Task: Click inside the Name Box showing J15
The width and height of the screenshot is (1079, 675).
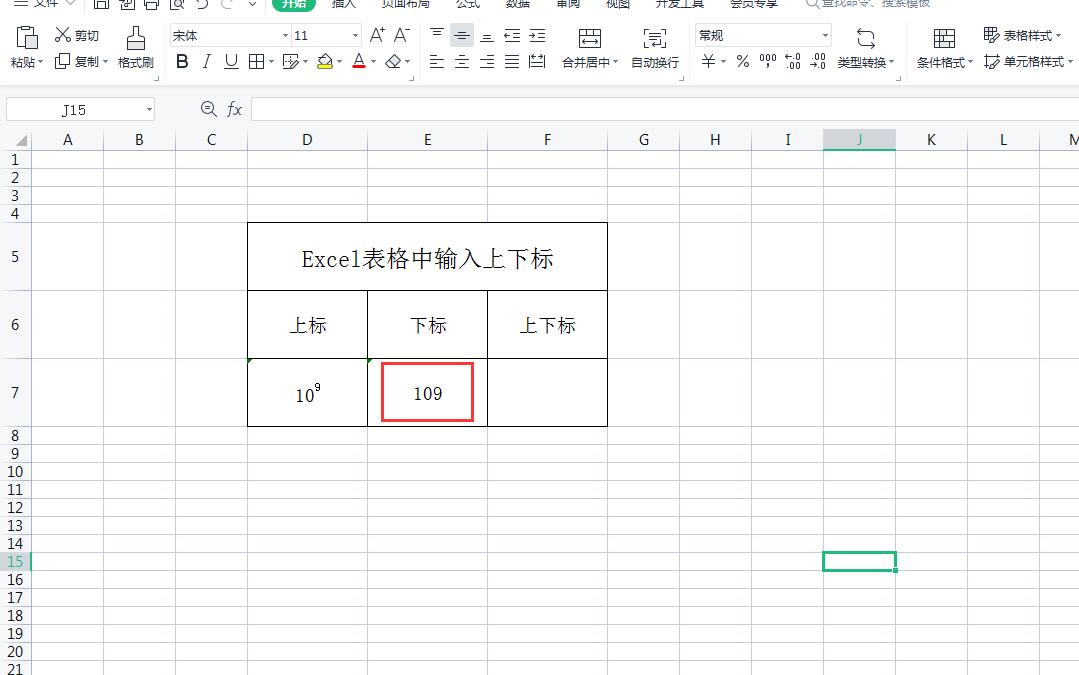Action: 74,109
